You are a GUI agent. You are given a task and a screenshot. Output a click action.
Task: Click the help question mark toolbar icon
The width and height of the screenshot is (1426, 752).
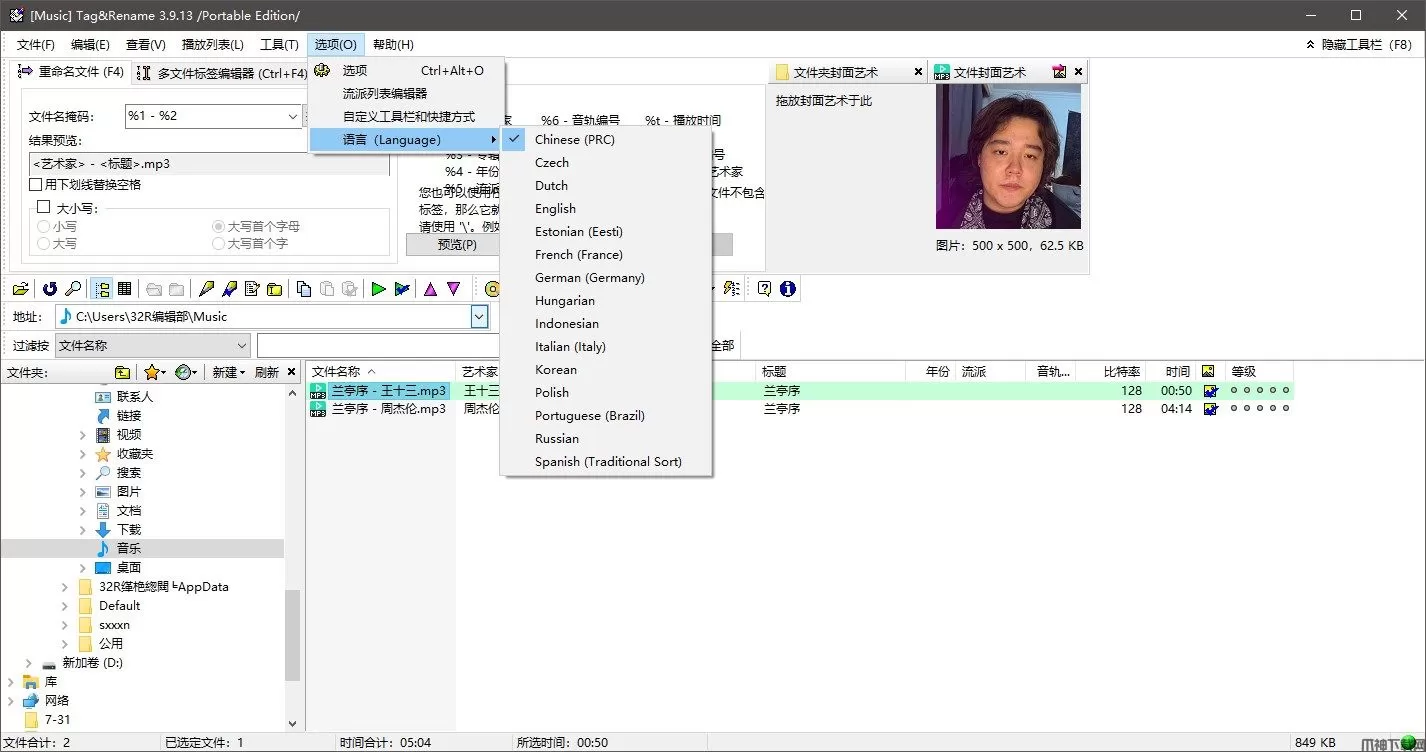click(764, 289)
